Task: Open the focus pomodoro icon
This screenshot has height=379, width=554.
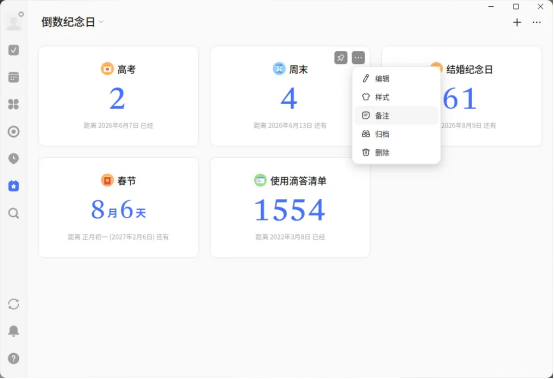Action: pos(14,132)
